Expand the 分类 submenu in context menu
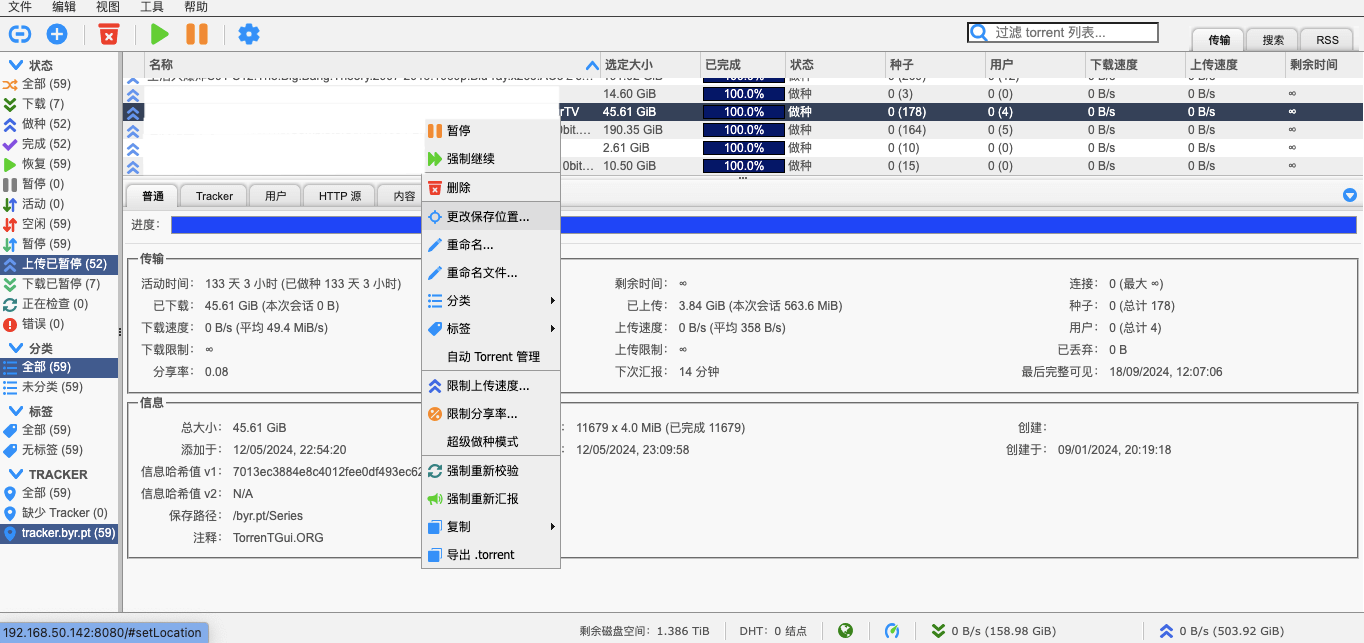Screen dimensions: 1364x643 pyautogui.click(x=490, y=301)
